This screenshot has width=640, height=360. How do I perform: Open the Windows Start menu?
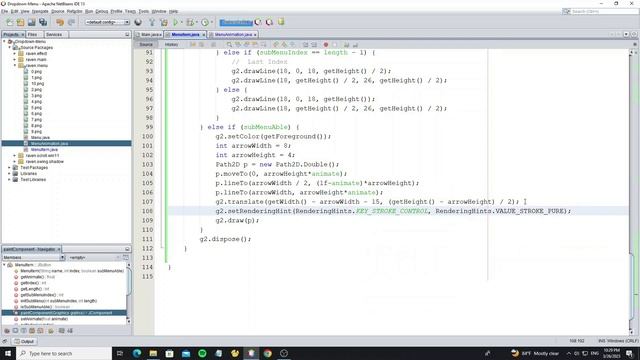point(8,353)
